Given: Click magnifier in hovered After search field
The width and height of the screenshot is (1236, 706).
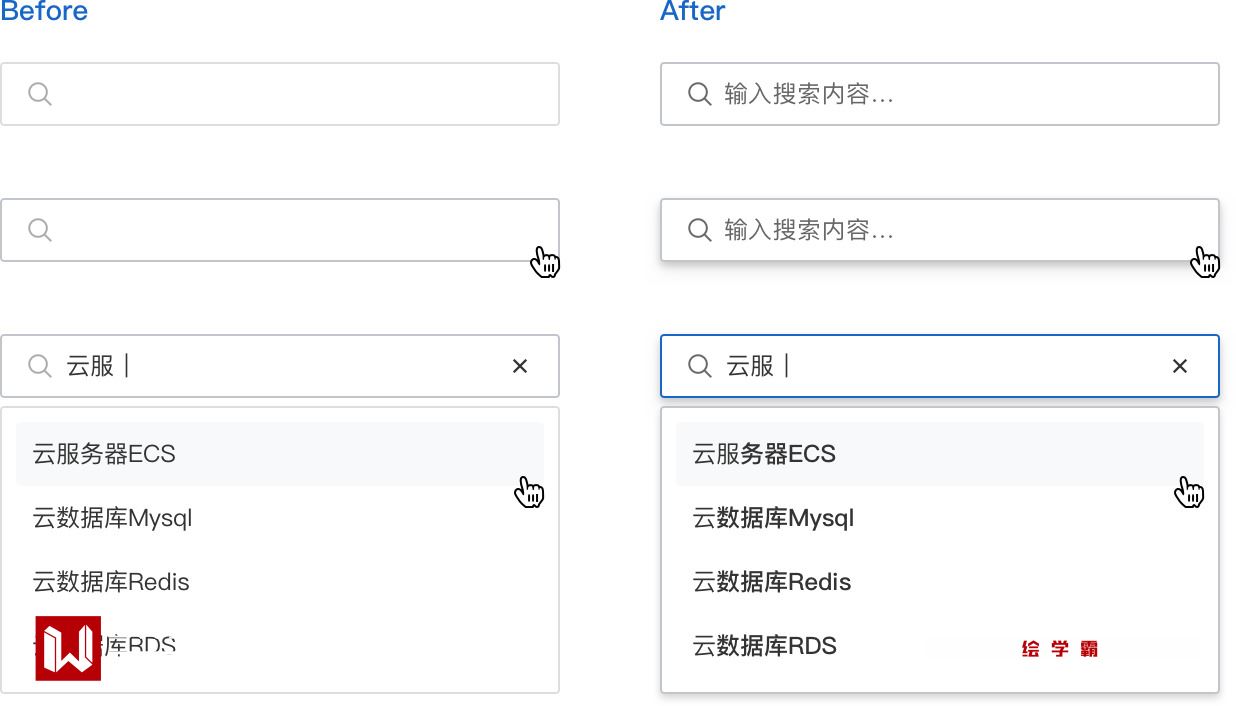Looking at the screenshot, I should click(x=700, y=230).
